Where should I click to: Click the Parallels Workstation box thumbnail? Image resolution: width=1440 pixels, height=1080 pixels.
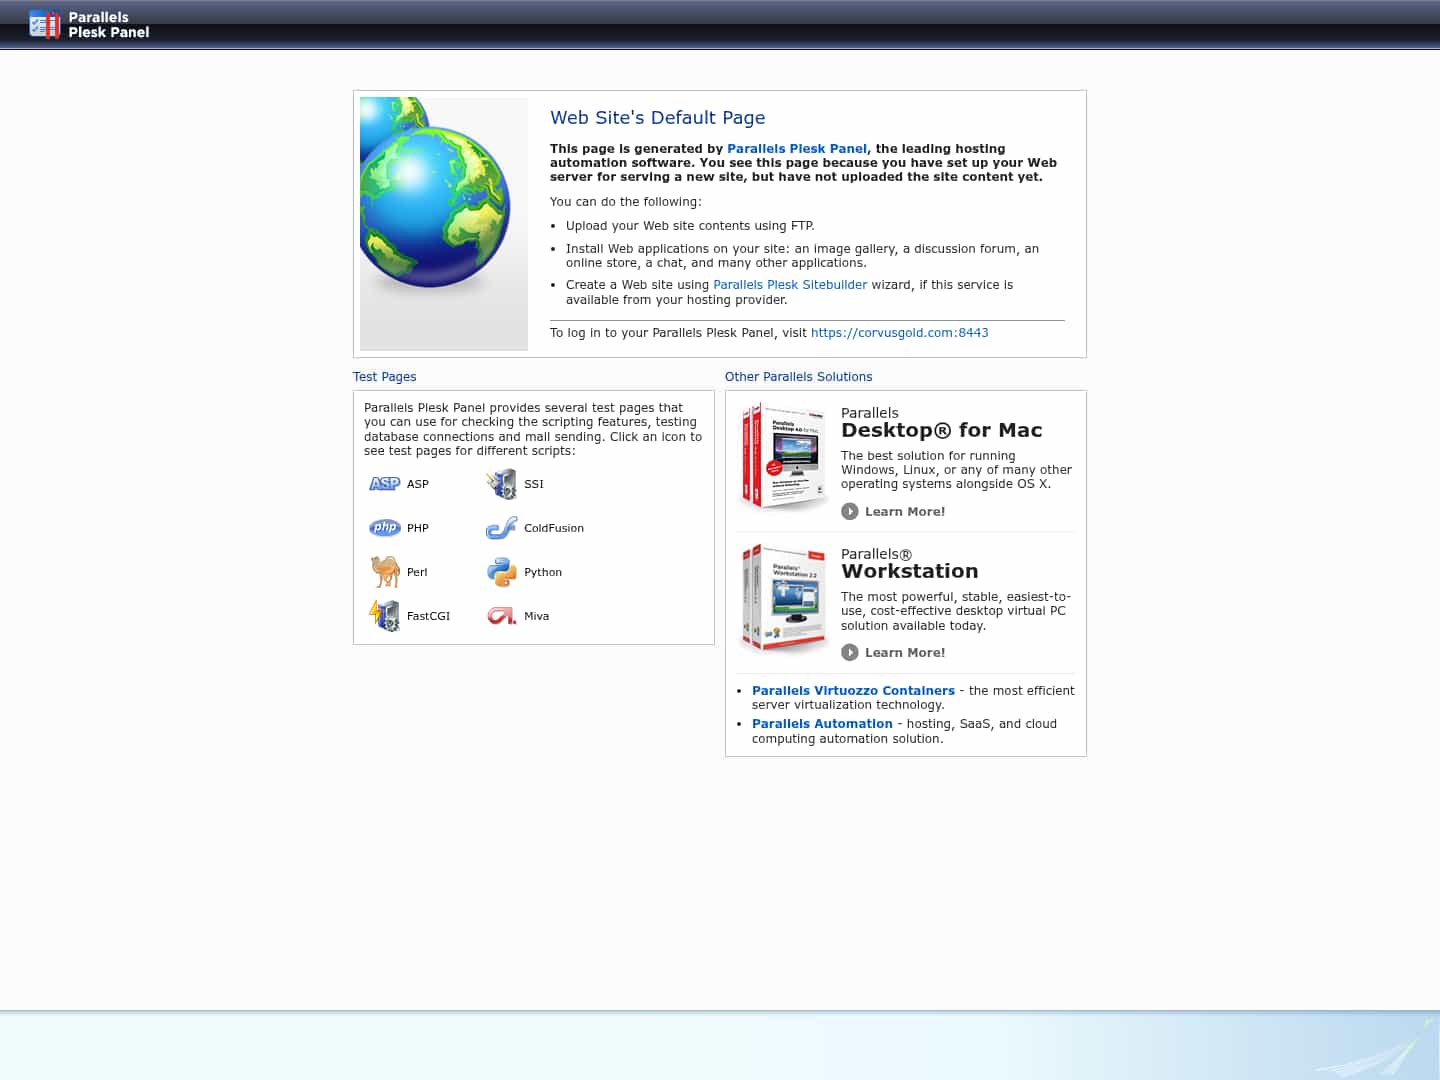784,598
